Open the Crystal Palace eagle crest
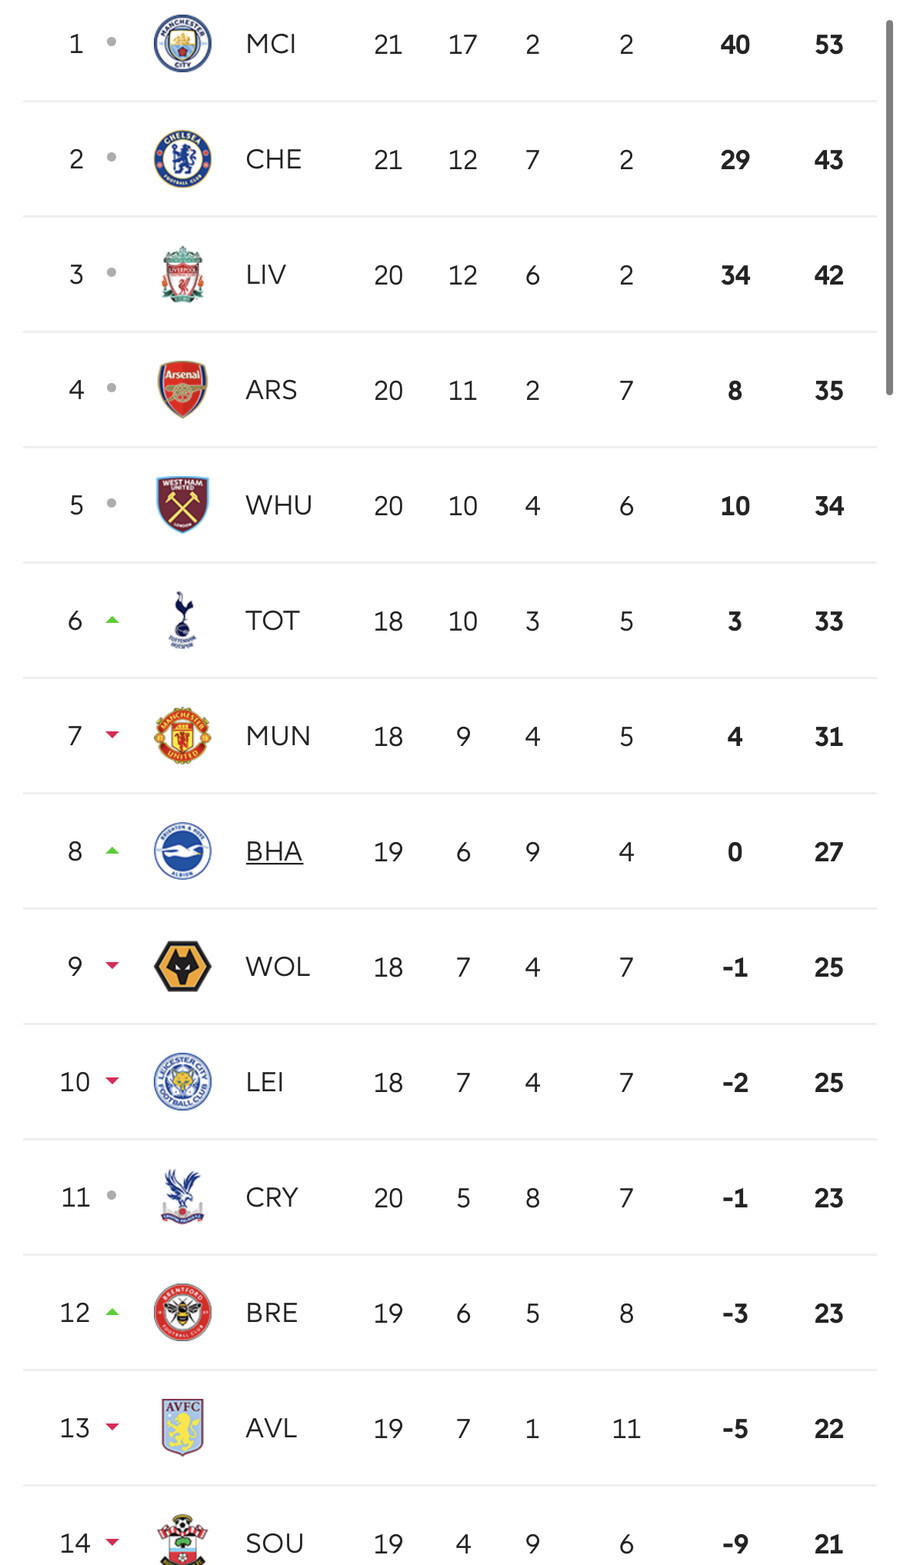The height and width of the screenshot is (1565, 900). coord(182,1197)
